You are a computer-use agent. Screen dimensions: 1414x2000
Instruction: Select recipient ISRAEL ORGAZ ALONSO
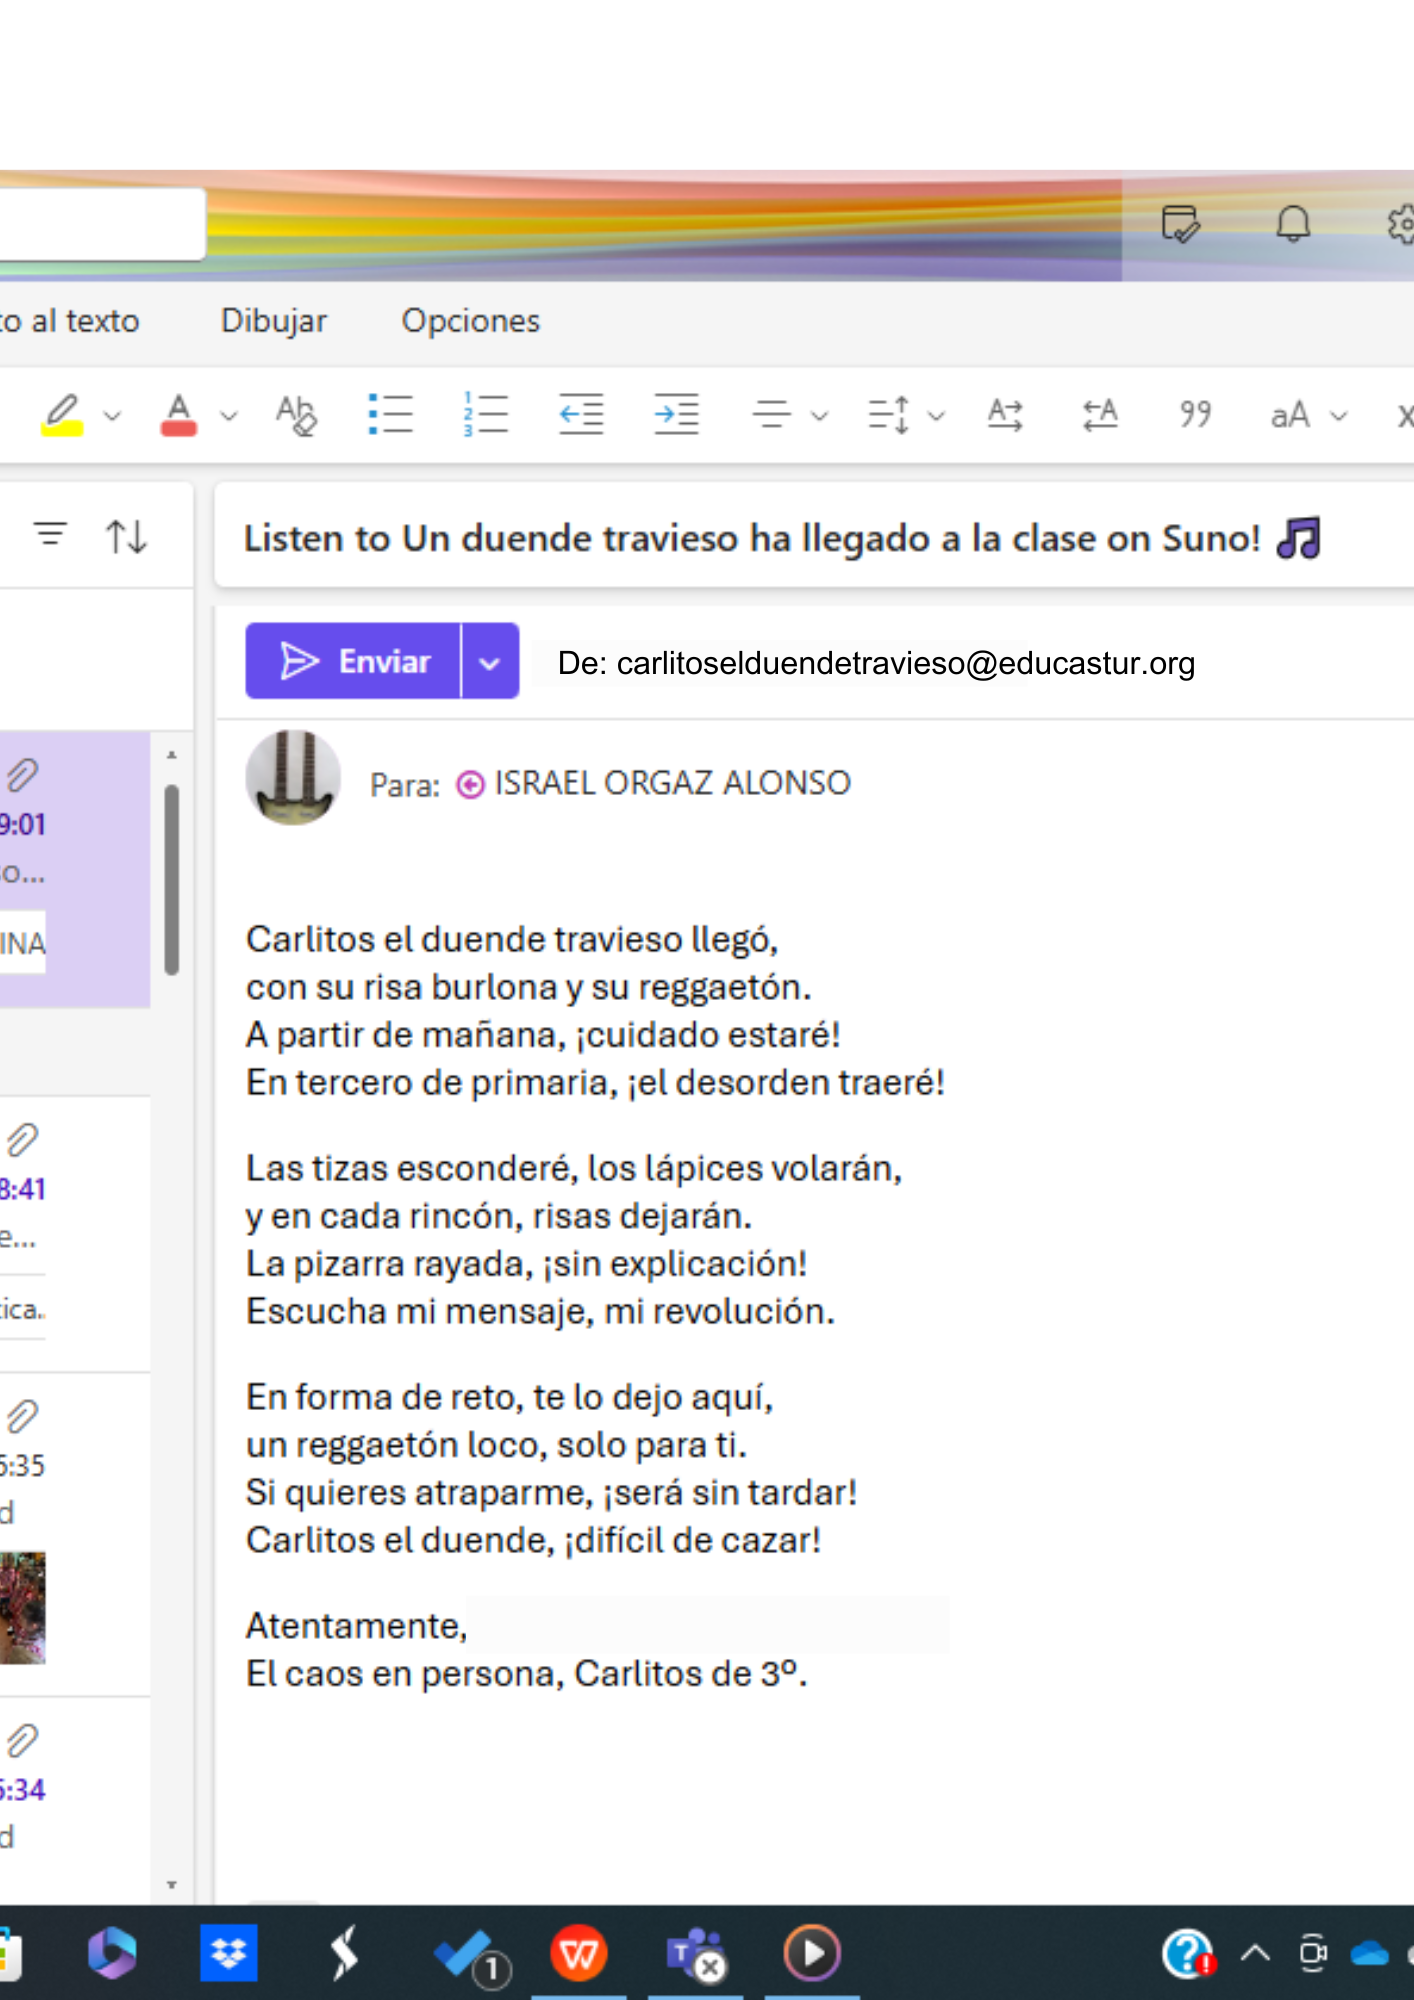(x=671, y=783)
